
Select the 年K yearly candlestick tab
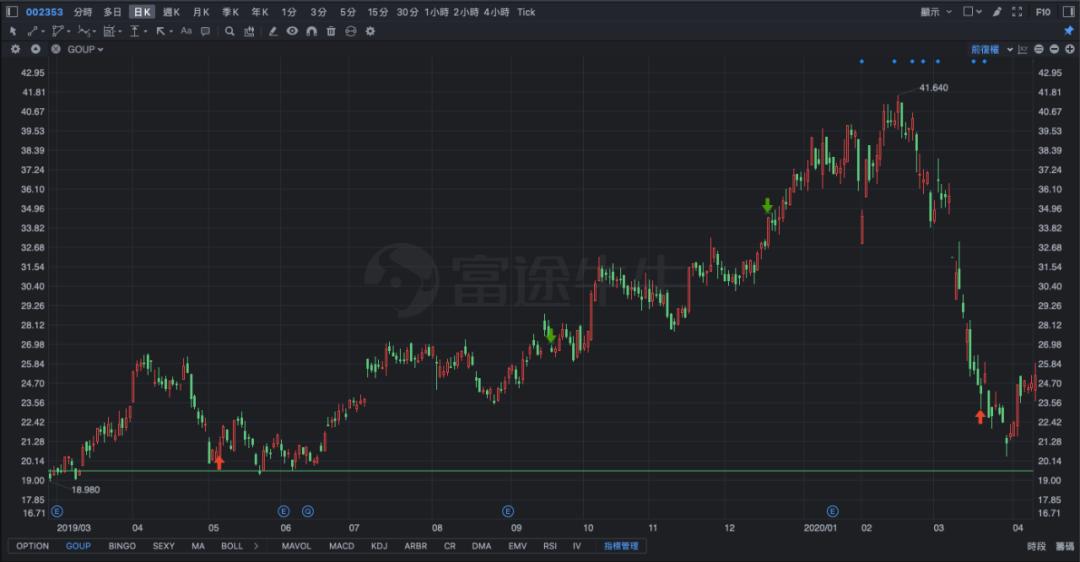[x=260, y=12]
